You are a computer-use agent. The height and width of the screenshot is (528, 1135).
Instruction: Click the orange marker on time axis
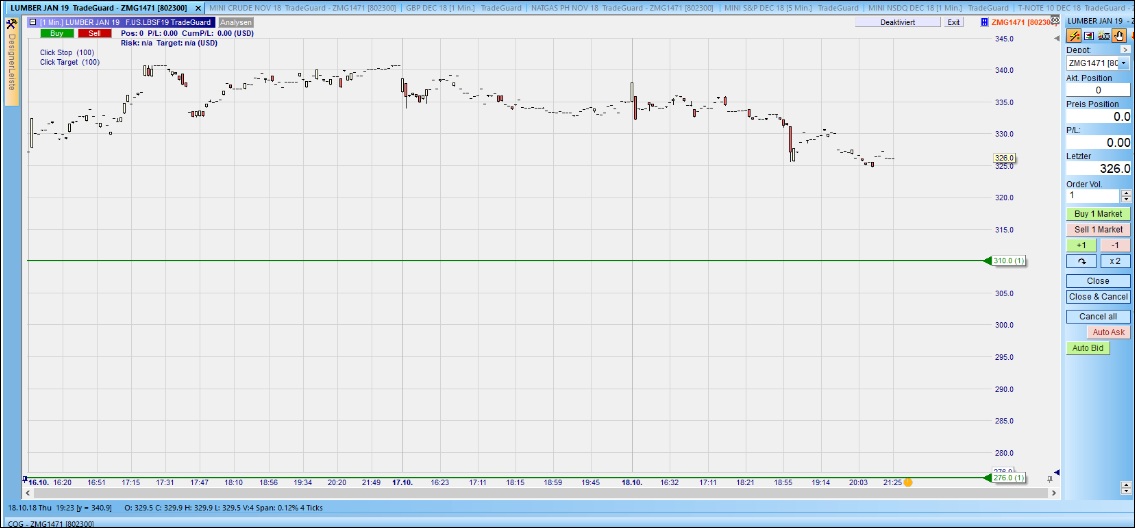click(x=908, y=483)
